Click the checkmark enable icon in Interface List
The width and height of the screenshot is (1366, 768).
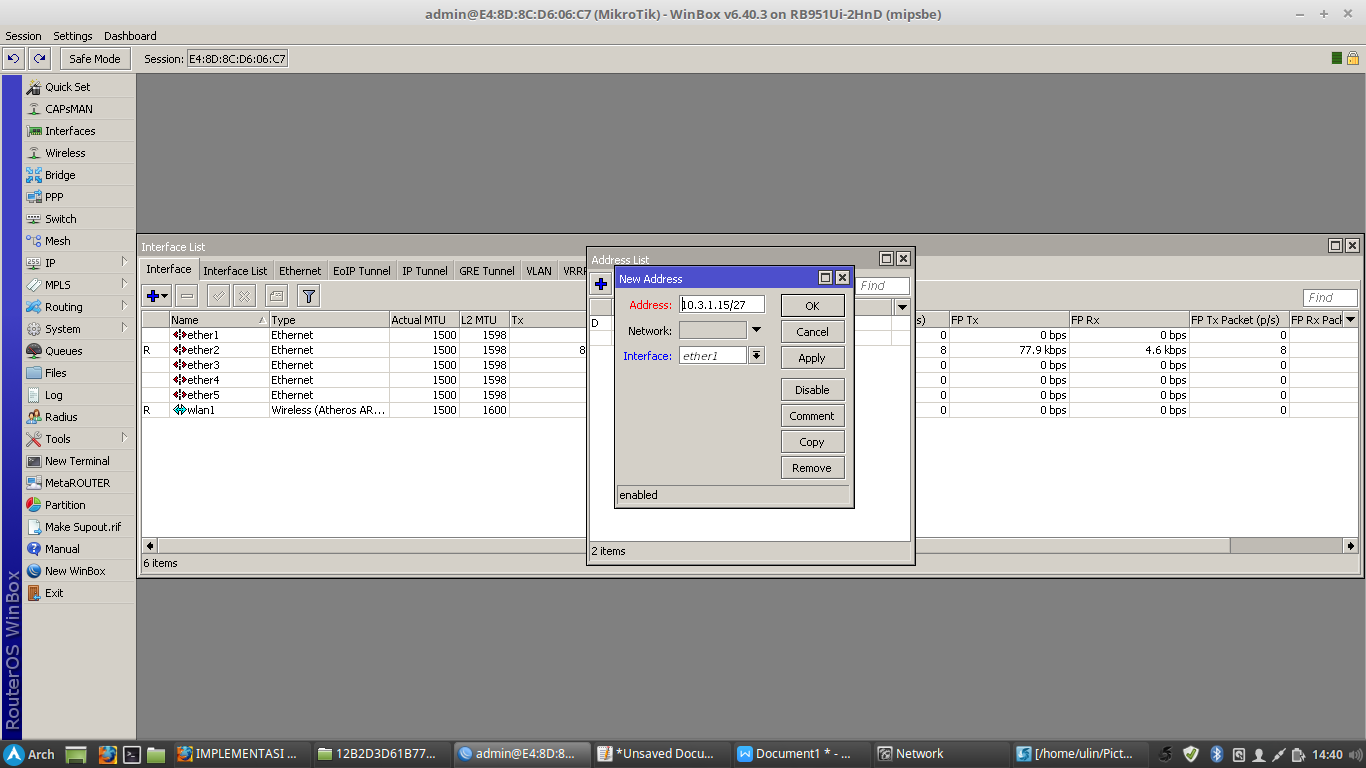218,296
